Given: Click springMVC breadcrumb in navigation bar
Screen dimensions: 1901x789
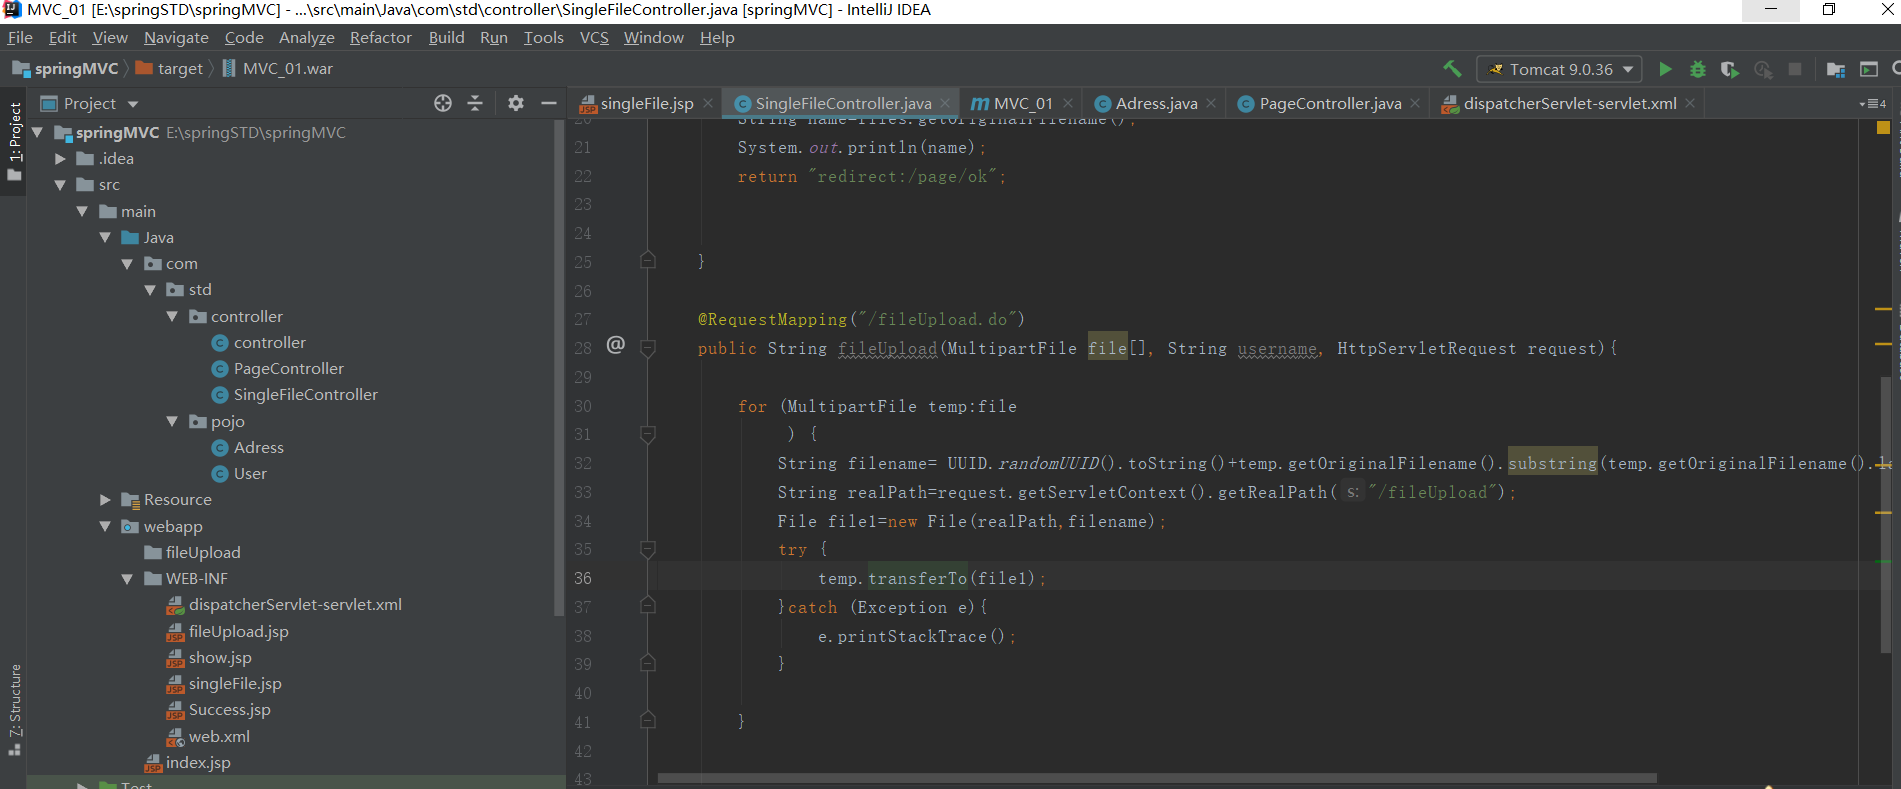Looking at the screenshot, I should click(66, 69).
